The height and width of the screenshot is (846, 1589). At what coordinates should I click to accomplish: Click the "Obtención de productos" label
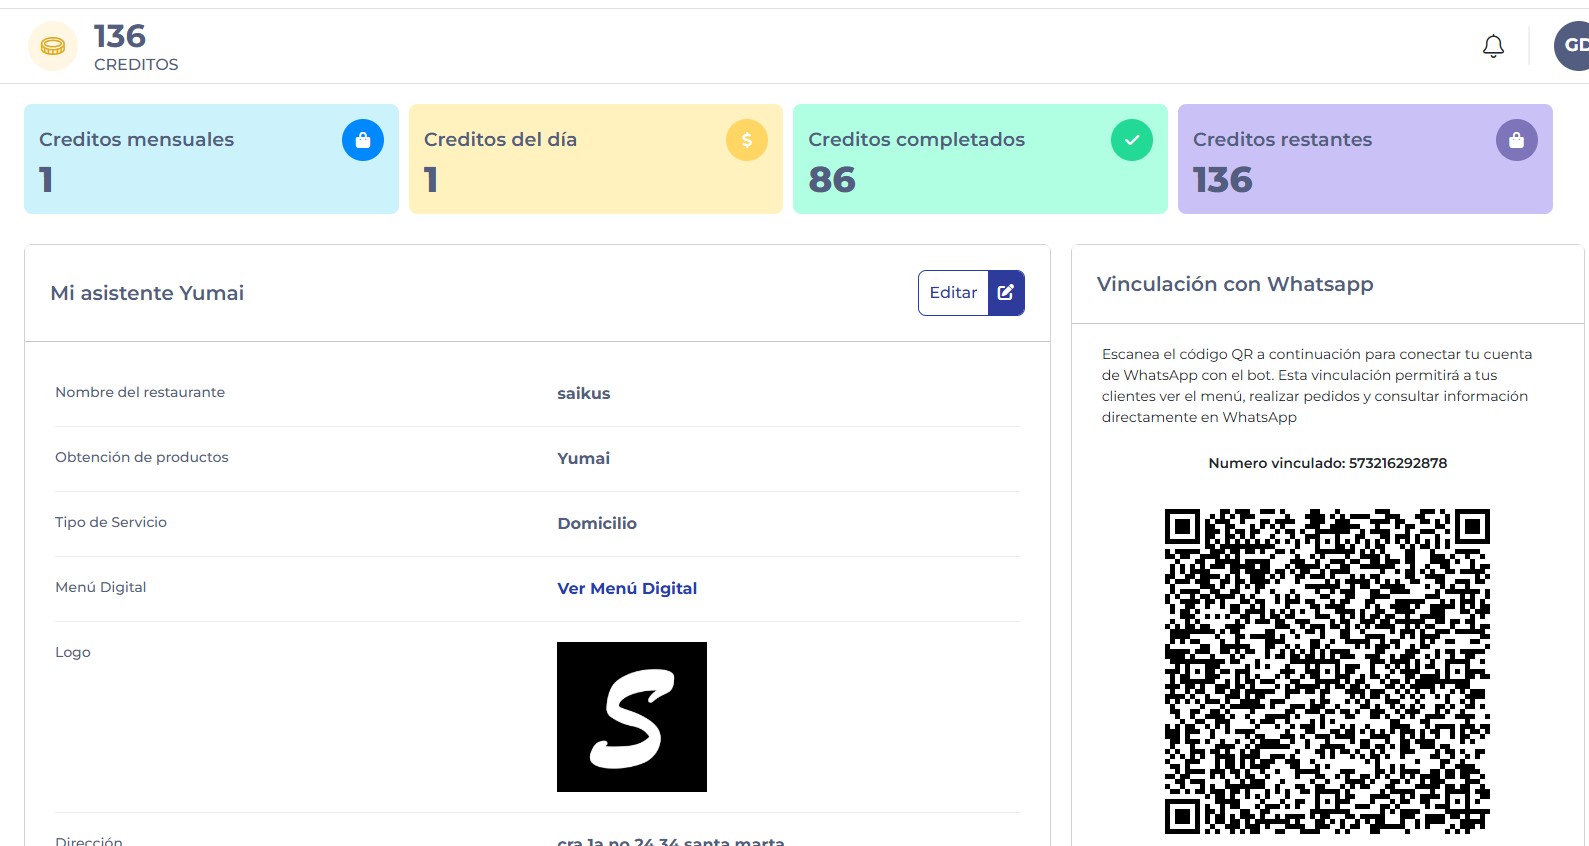click(x=142, y=457)
